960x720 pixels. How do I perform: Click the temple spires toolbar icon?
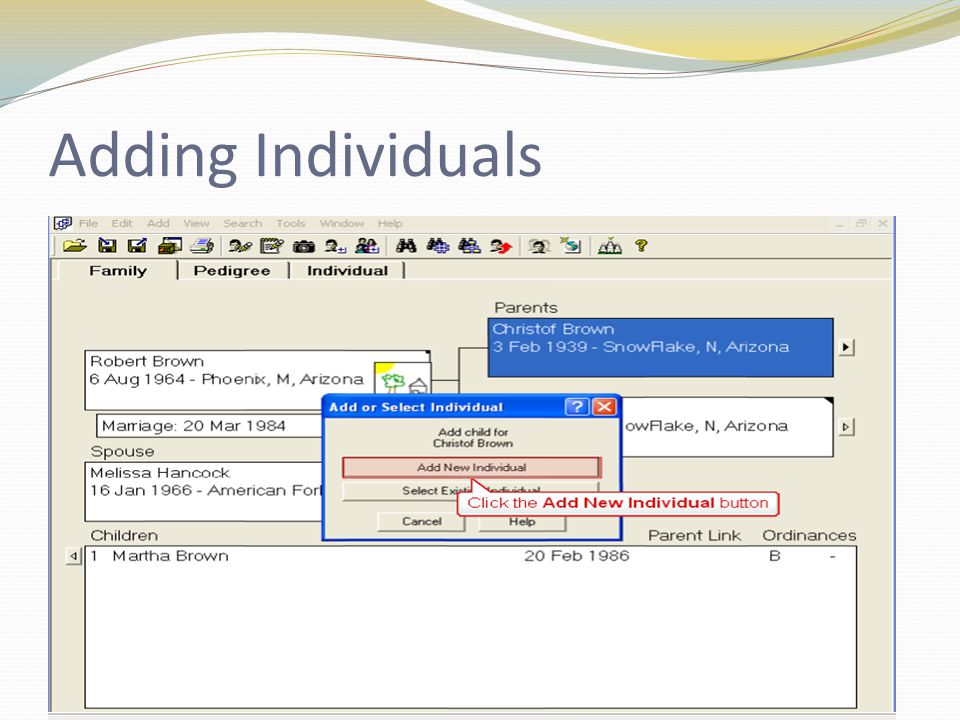610,246
